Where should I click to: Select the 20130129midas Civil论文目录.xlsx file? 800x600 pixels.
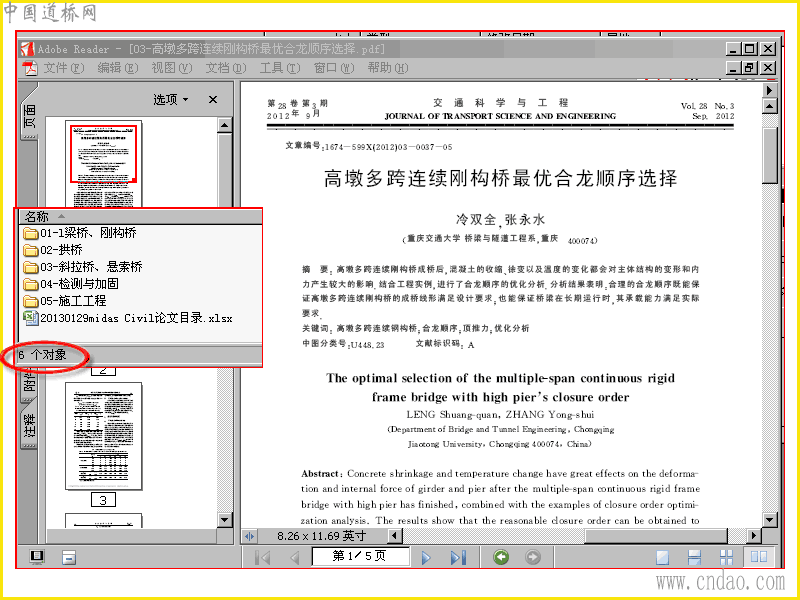(128, 318)
